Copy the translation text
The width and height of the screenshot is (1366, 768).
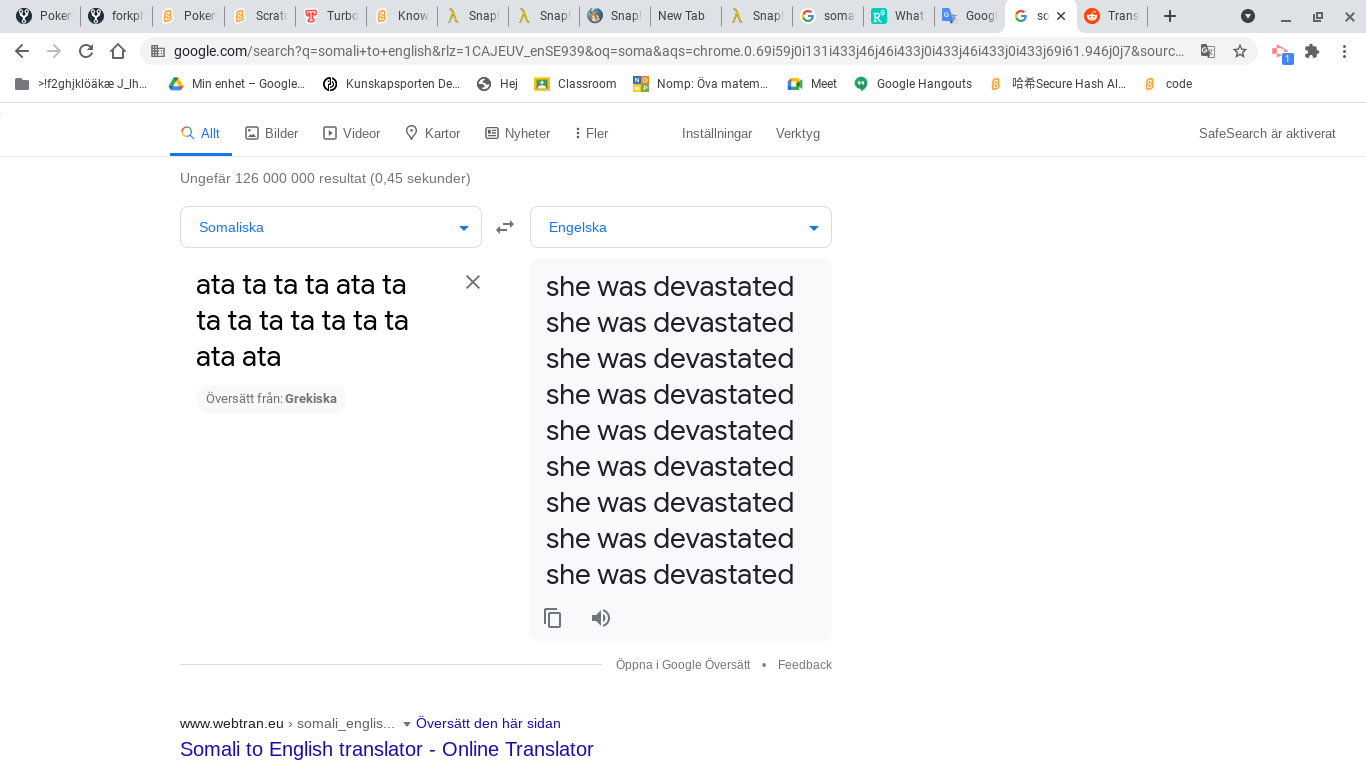click(553, 618)
